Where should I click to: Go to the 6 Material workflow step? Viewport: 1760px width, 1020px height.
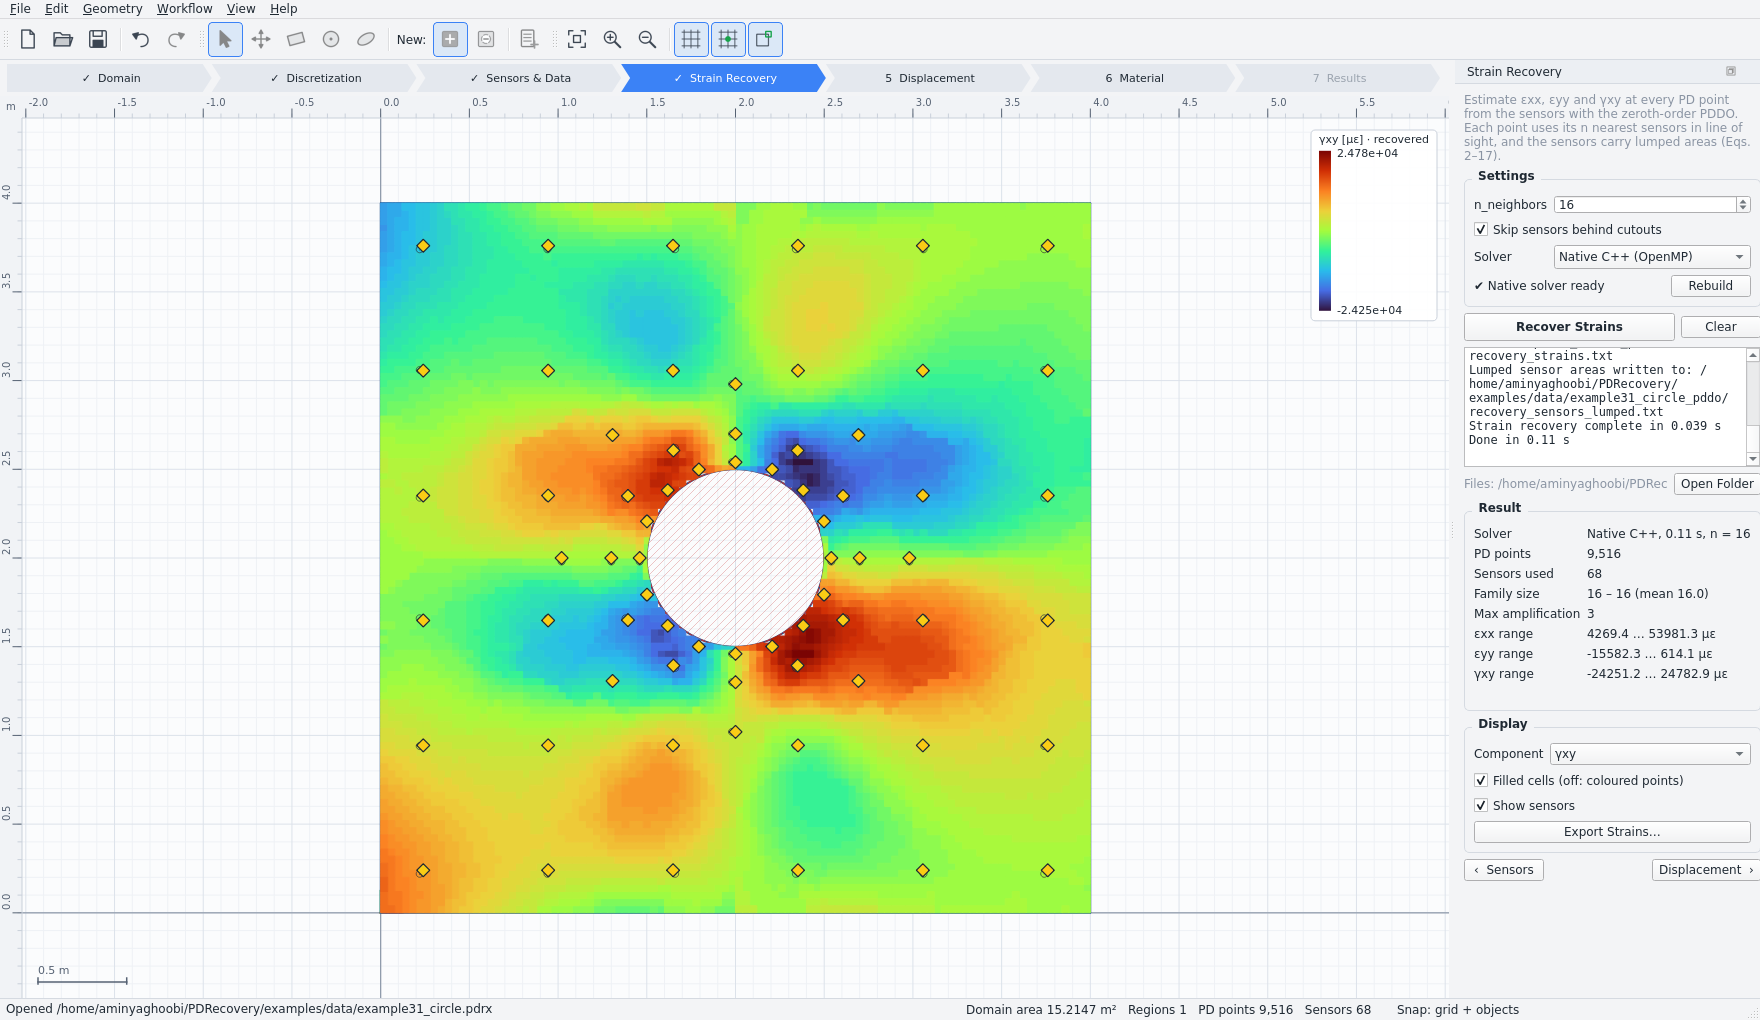[1134, 78]
